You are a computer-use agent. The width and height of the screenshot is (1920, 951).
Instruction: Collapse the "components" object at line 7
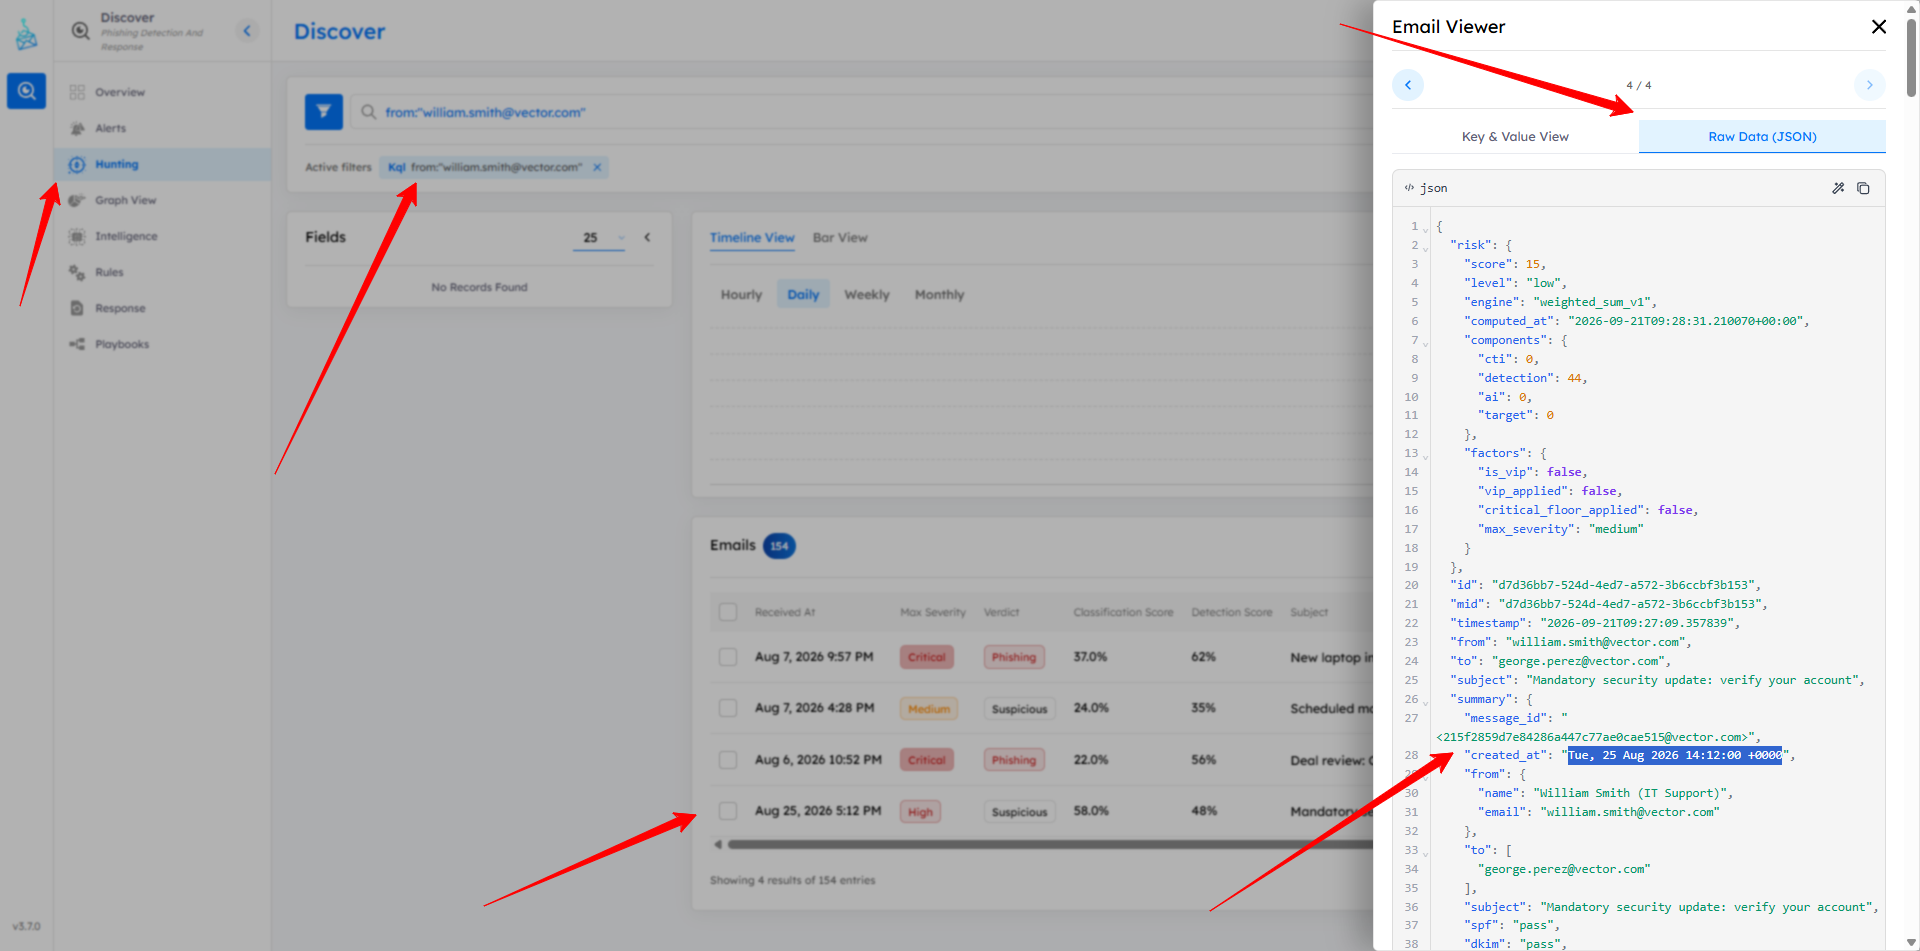tap(1425, 343)
